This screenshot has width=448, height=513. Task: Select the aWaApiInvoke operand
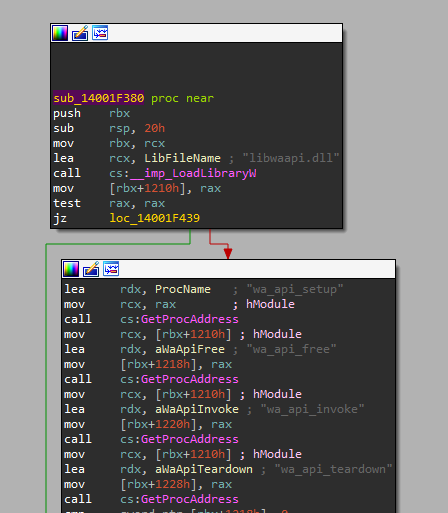click(197, 409)
